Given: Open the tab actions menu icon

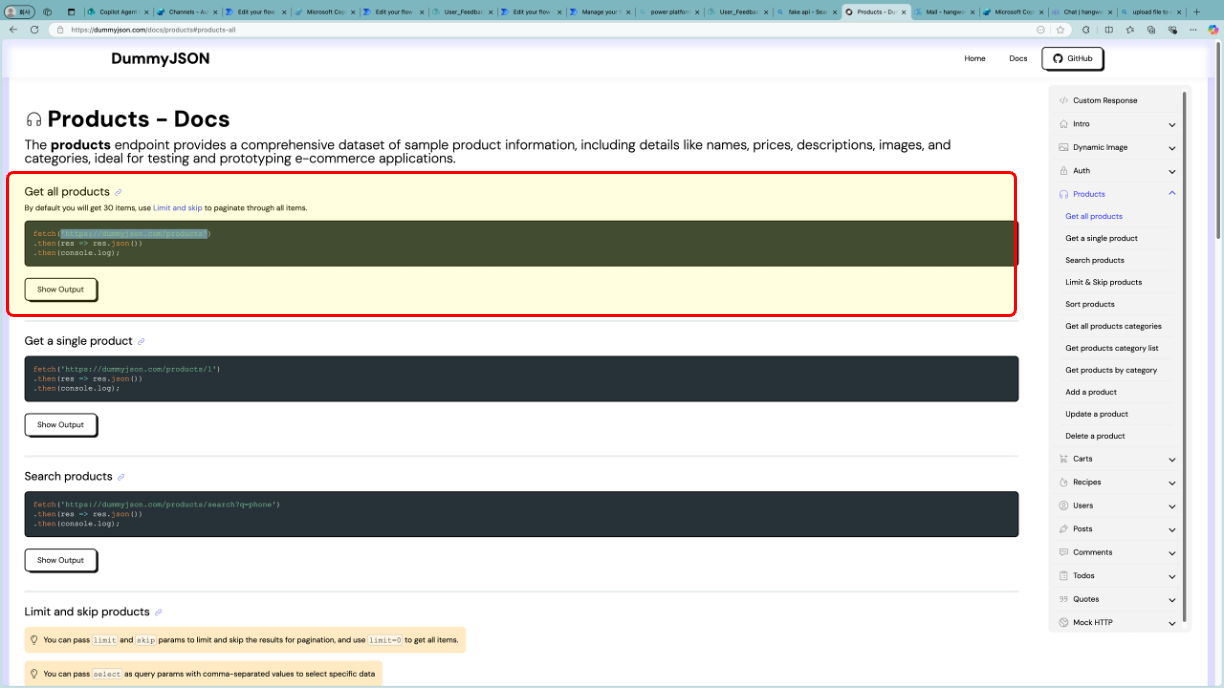Looking at the screenshot, I should (73, 12).
